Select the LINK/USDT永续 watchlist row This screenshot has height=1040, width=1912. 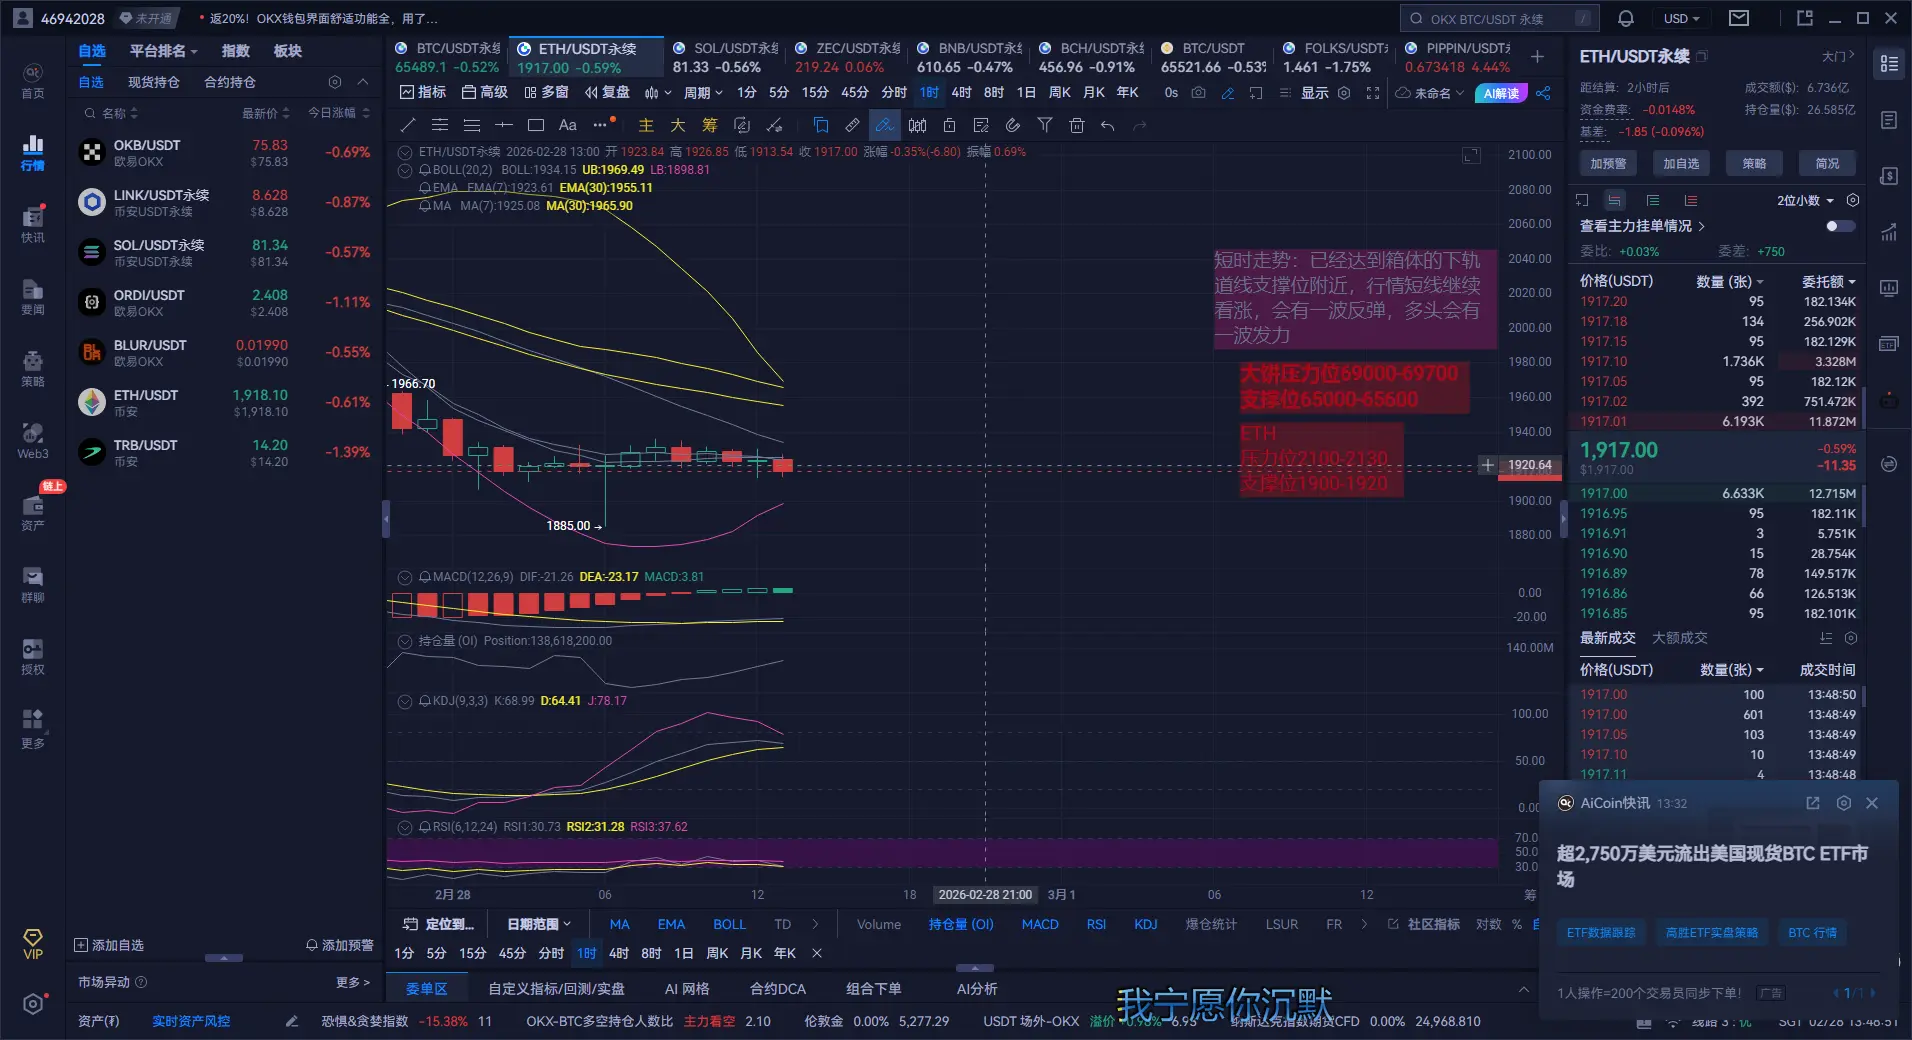coord(224,202)
